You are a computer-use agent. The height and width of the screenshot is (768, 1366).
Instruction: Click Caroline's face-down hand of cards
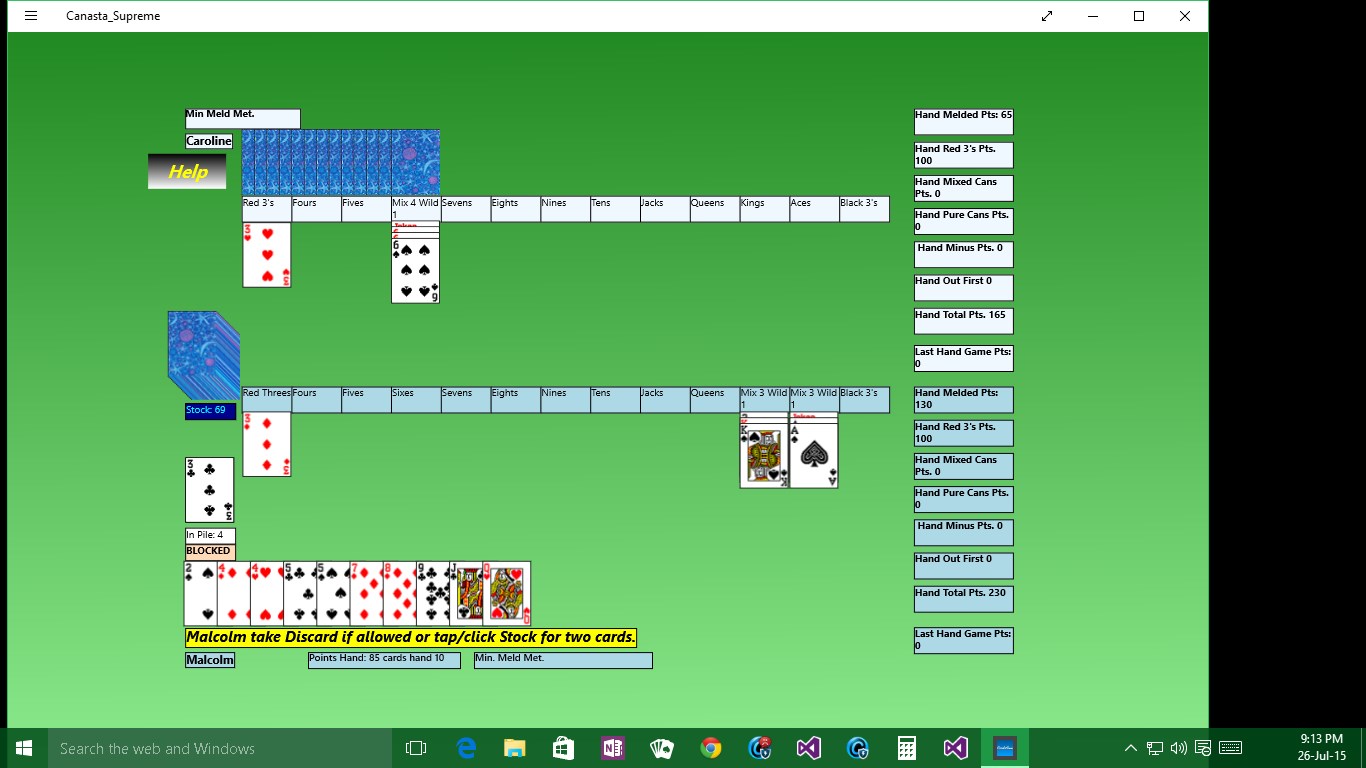340,162
